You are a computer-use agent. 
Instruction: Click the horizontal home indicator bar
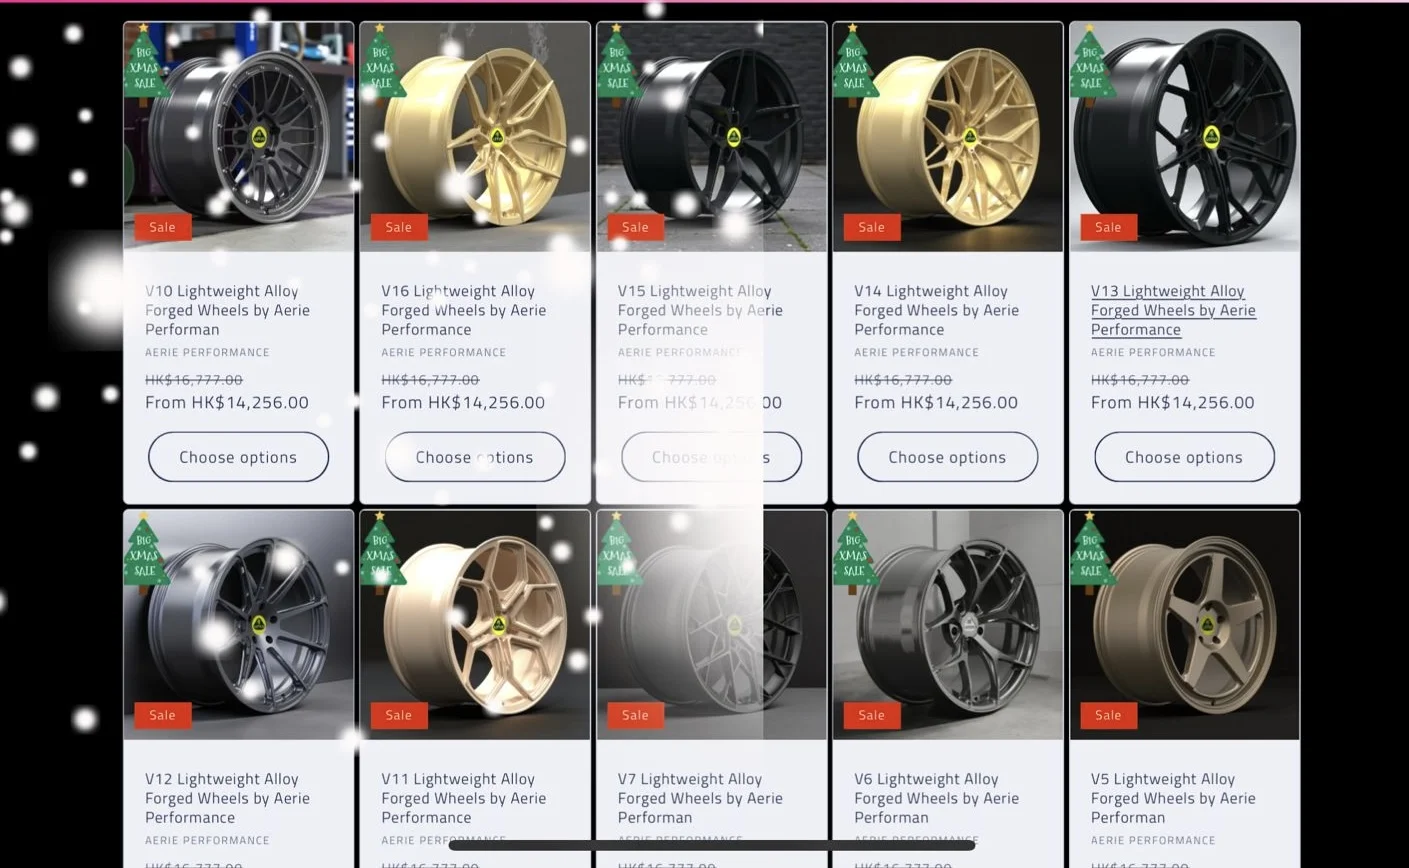[712, 846]
